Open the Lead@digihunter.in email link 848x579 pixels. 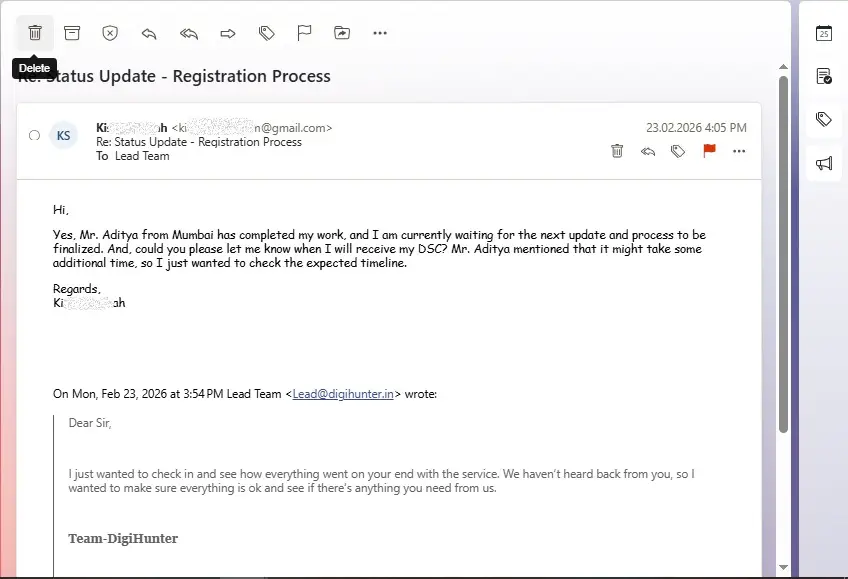pos(343,394)
